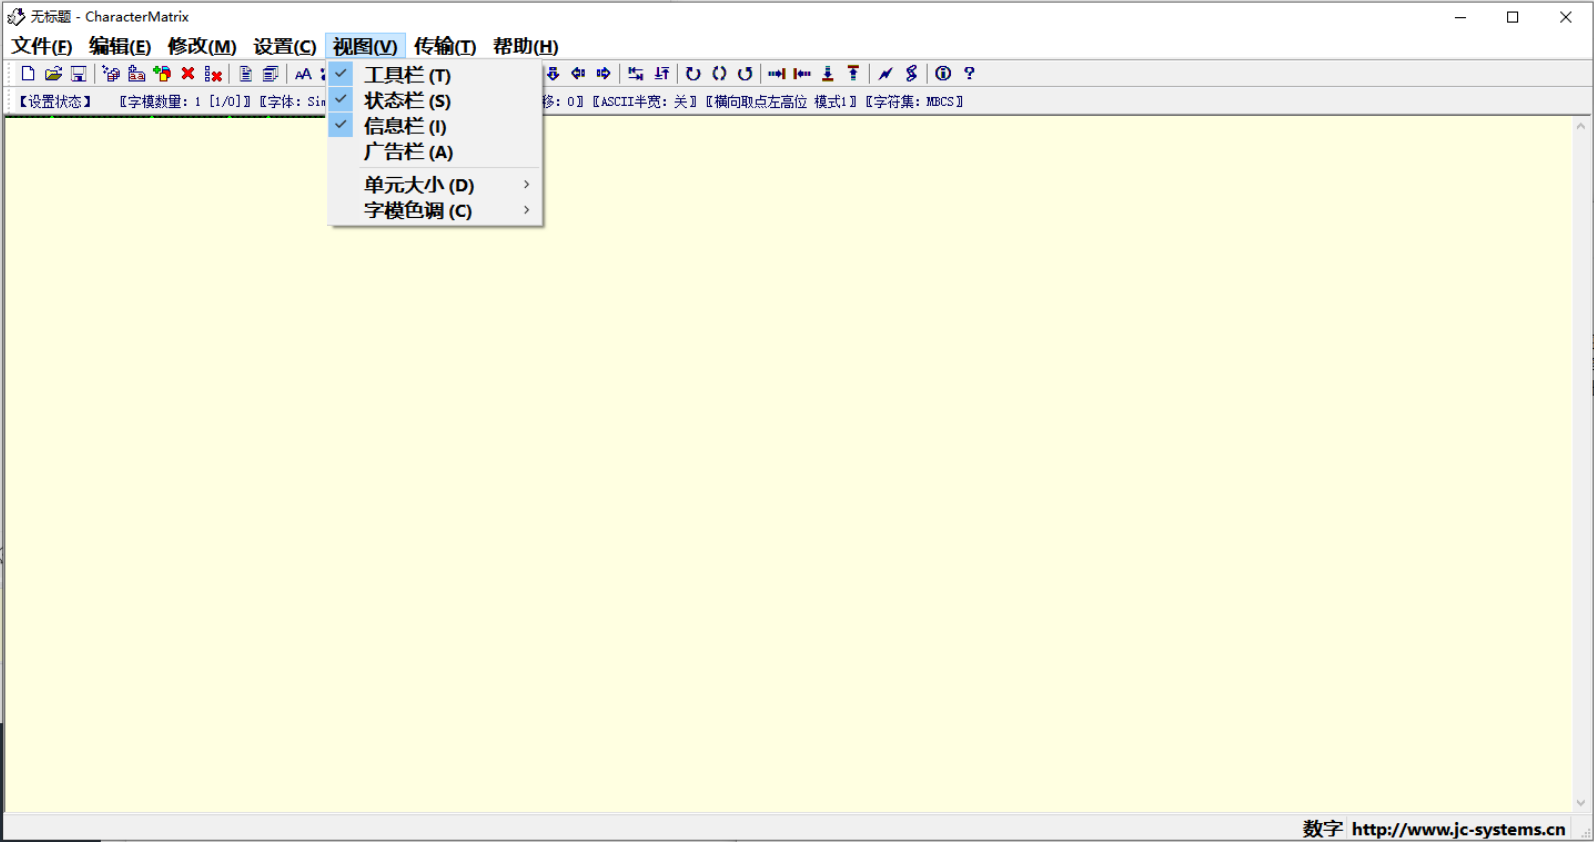
Task: Click the 数字 indicator in status bar
Action: tap(1322, 829)
